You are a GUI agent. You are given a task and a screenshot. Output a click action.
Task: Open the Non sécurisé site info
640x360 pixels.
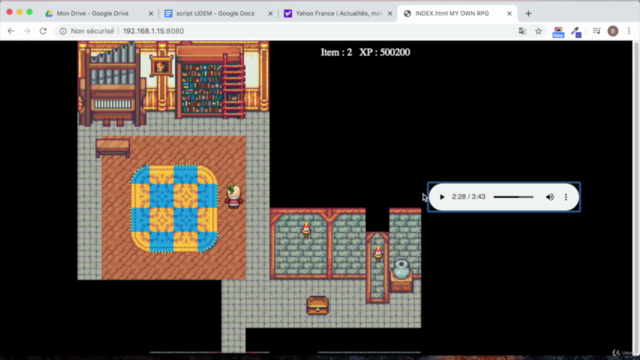point(87,31)
